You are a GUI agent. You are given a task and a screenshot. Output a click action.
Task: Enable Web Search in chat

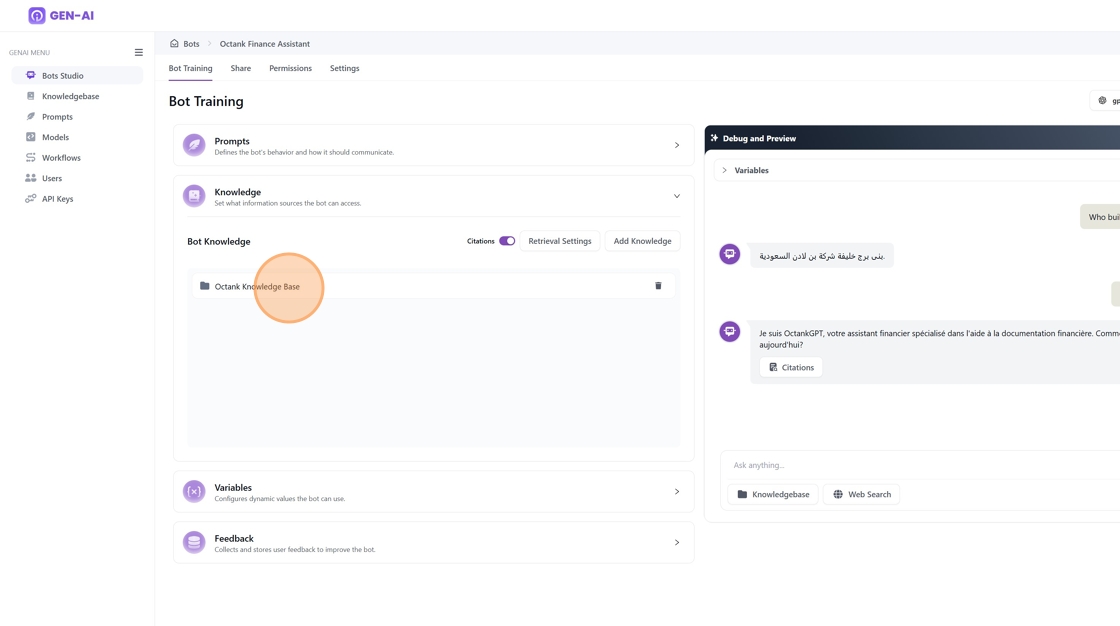pyautogui.click(x=861, y=494)
